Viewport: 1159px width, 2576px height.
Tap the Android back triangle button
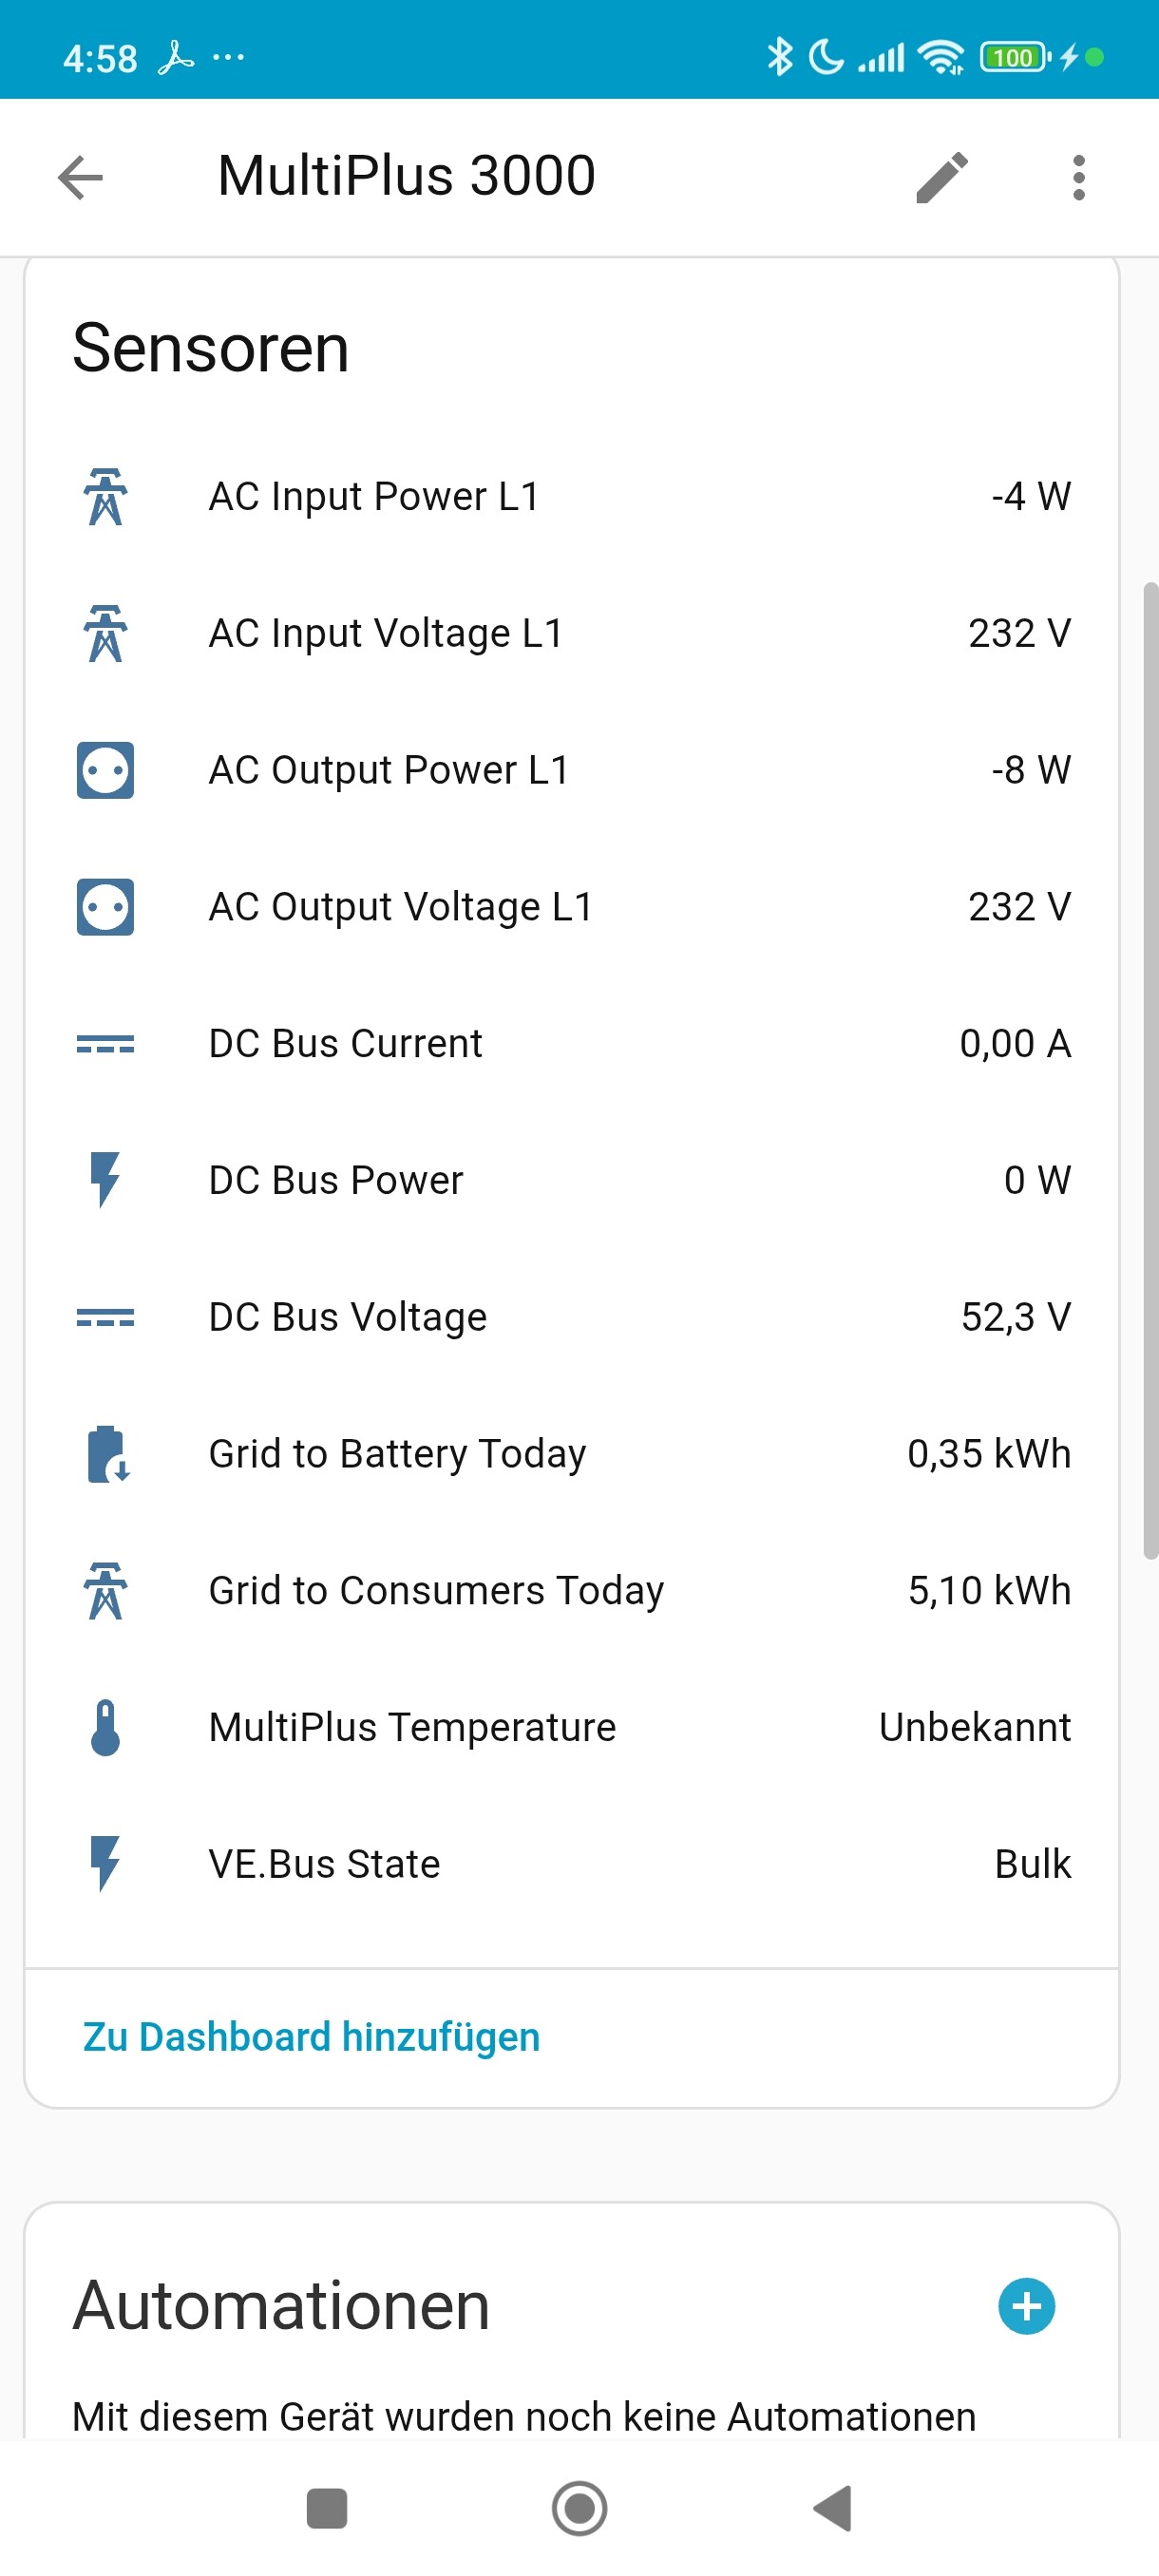(x=833, y=2508)
